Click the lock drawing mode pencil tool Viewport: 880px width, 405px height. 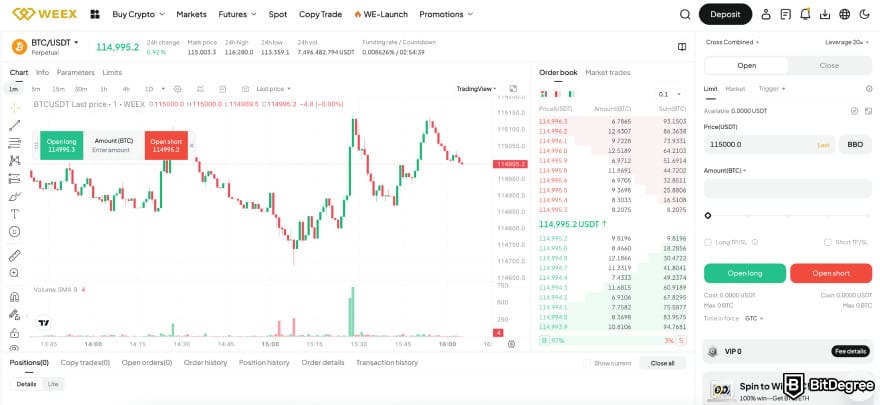(x=15, y=315)
